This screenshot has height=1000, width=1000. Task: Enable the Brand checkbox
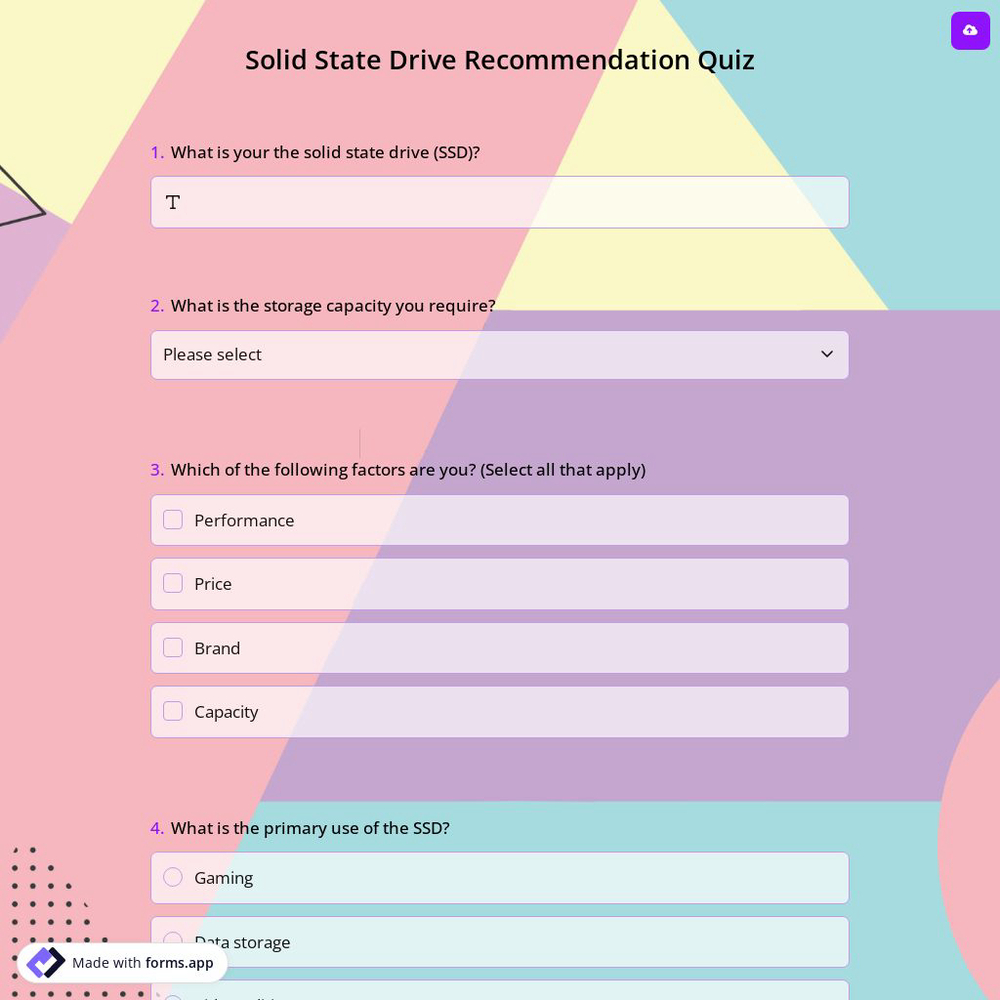172,647
